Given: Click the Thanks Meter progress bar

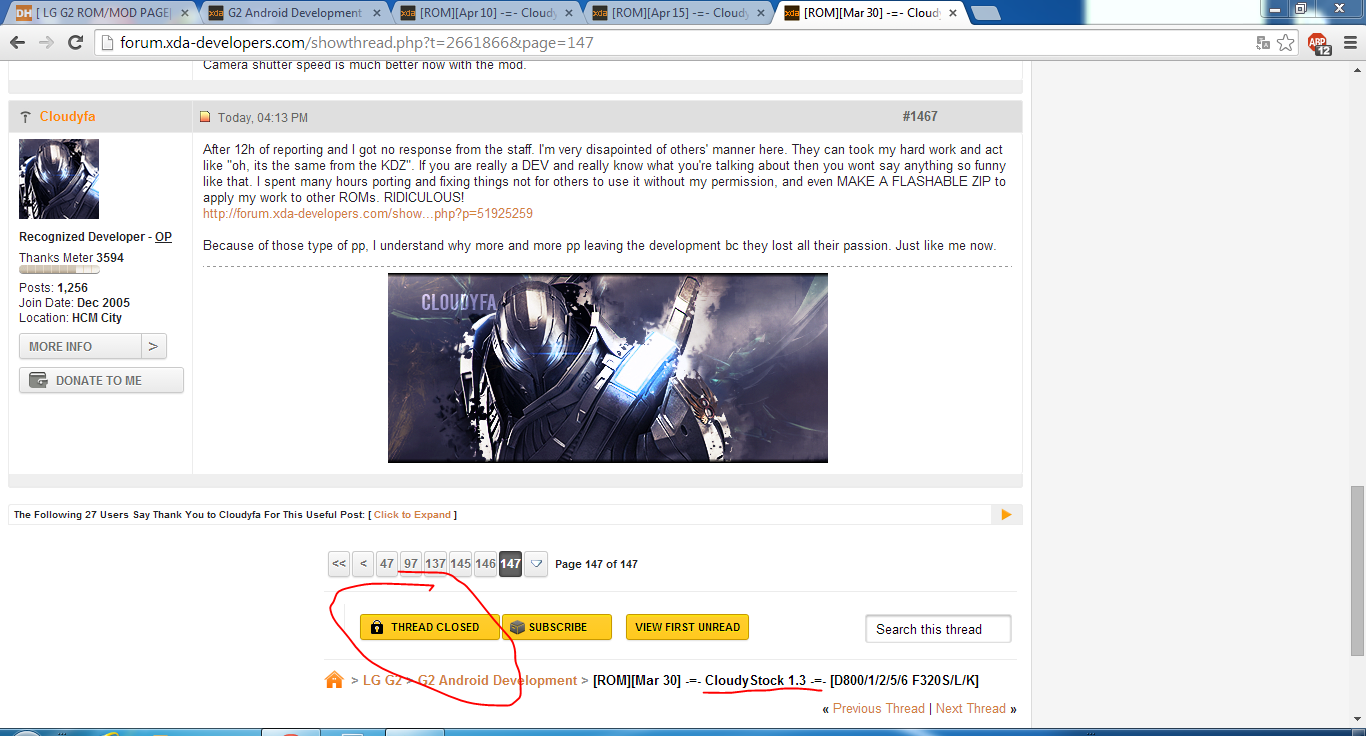Looking at the screenshot, I should point(59,269).
